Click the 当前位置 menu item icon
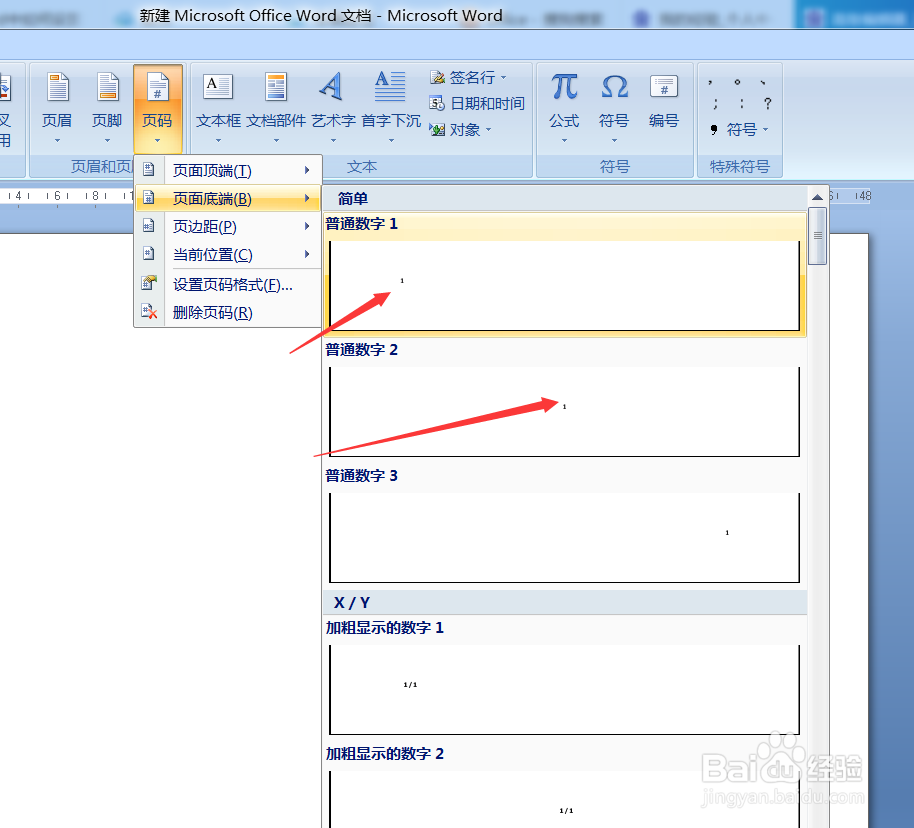Image resolution: width=914 pixels, height=828 pixels. [x=149, y=254]
